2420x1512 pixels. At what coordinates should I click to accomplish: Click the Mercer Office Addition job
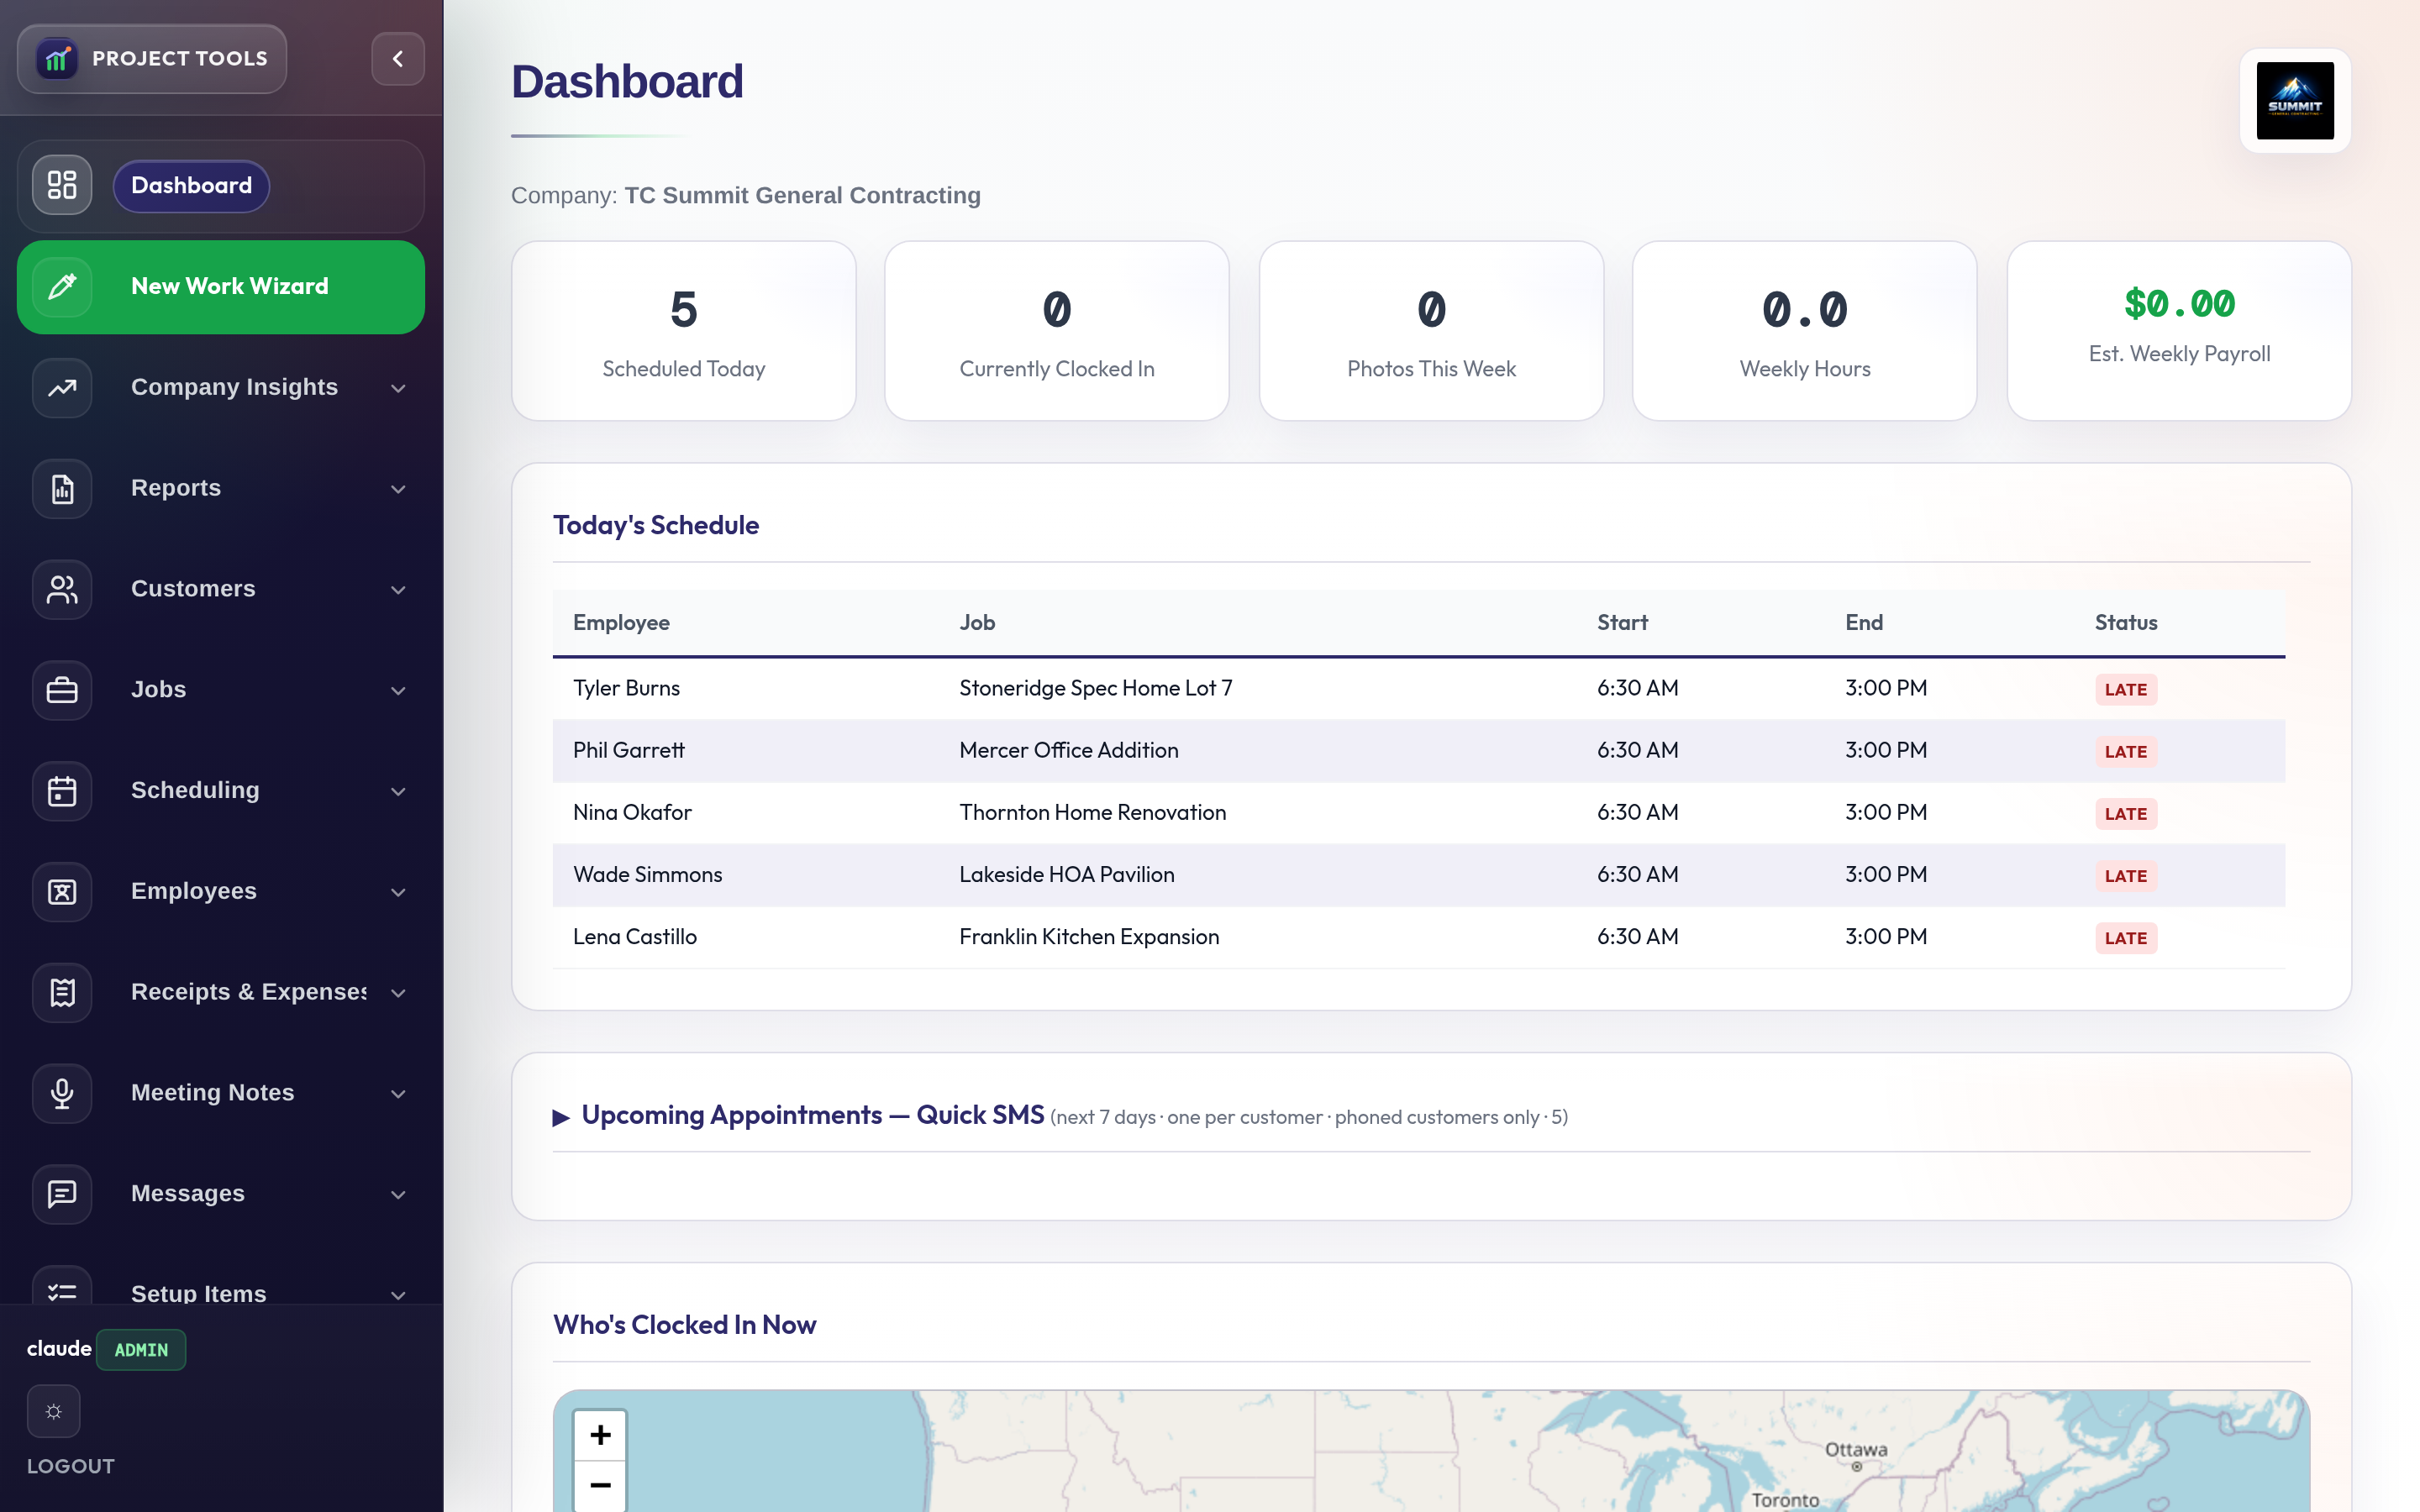(1068, 750)
